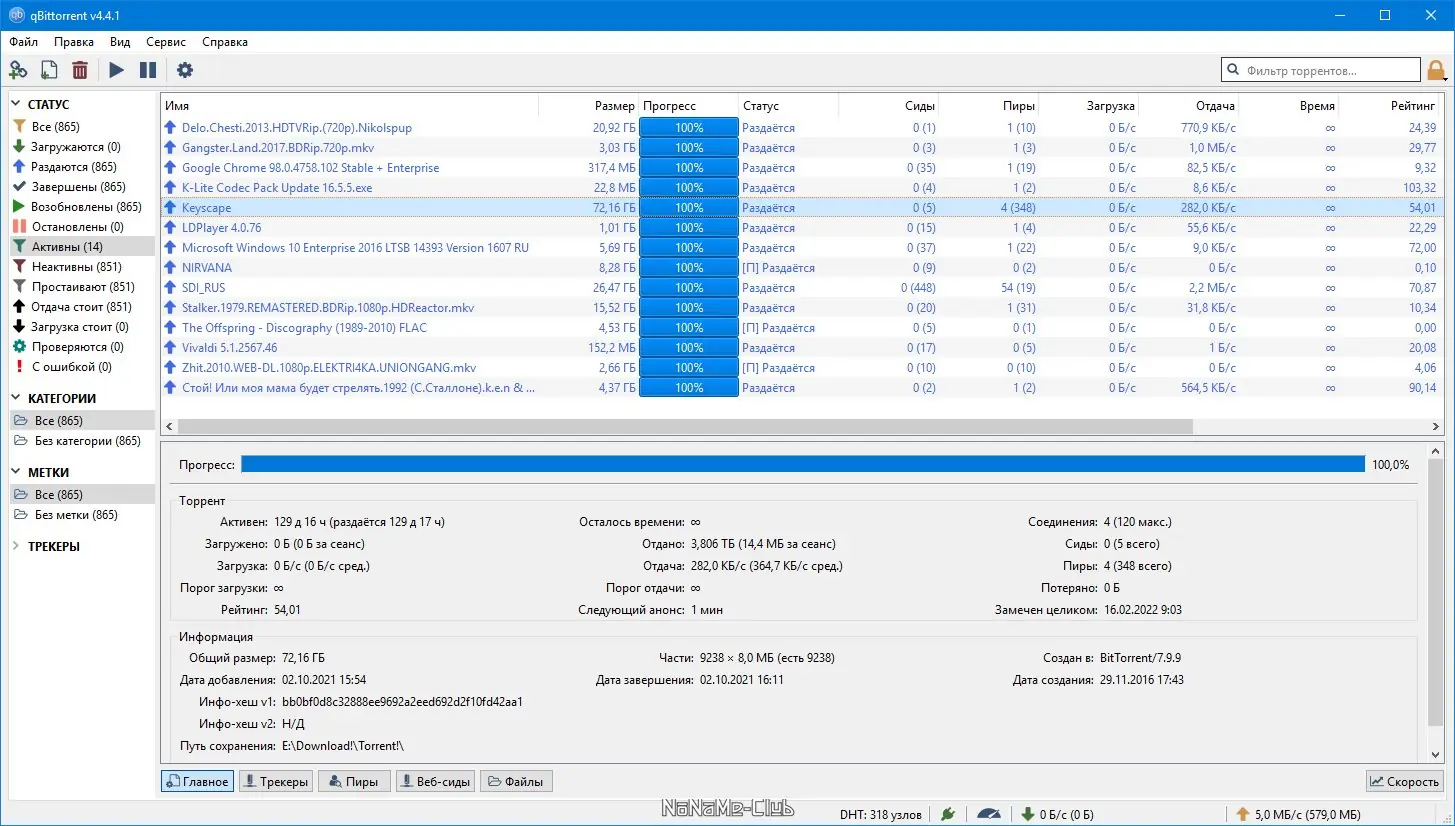
Task: Expand the ТРЕКЕРЫ section
Action: coord(16,546)
